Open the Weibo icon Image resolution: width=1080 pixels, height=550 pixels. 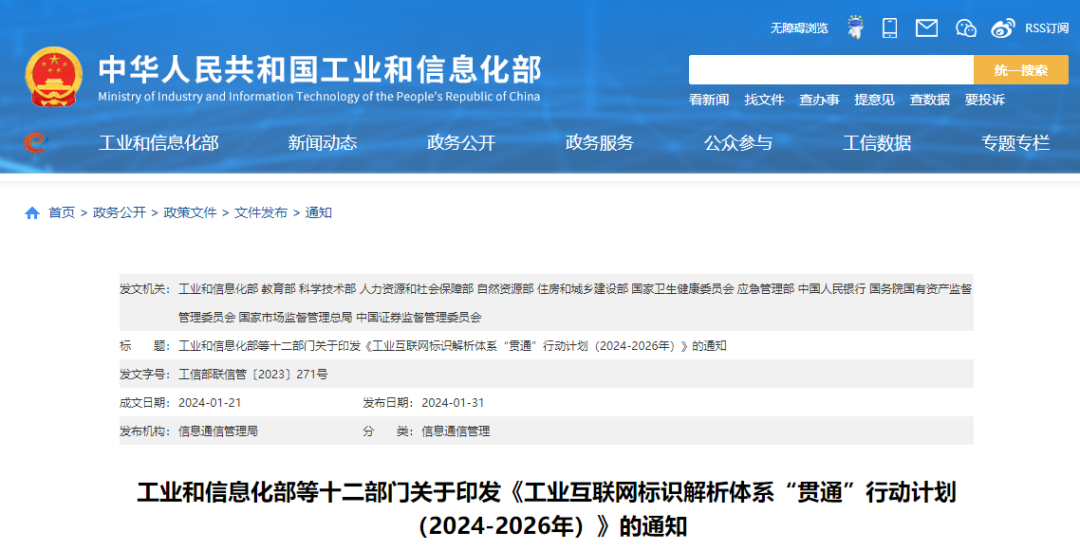(1003, 28)
